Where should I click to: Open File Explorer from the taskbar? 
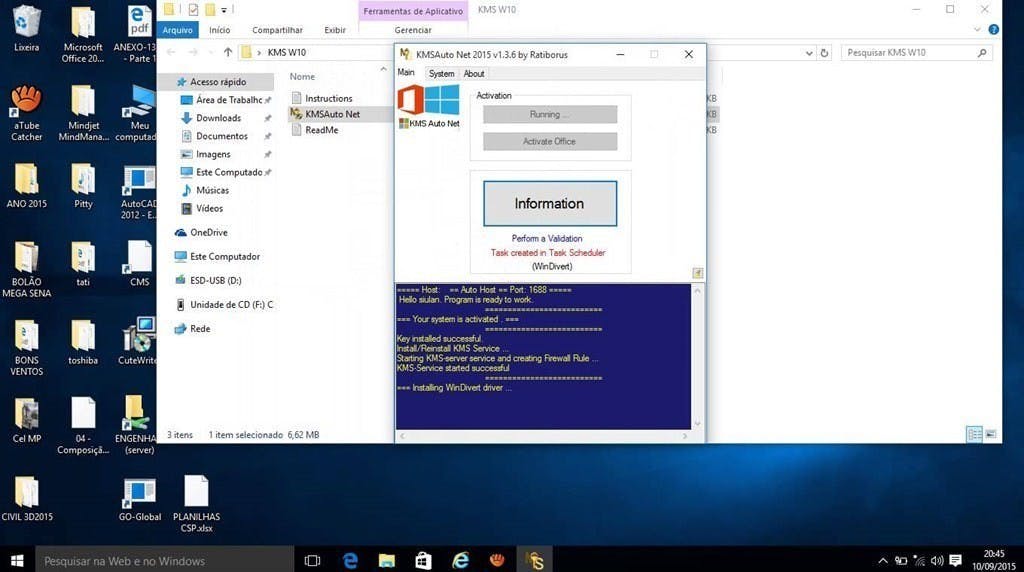click(x=387, y=560)
